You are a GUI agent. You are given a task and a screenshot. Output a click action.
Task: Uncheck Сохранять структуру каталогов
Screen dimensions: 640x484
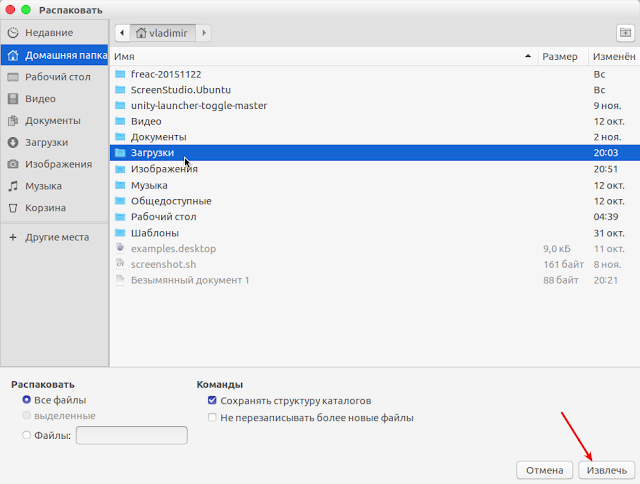click(212, 400)
